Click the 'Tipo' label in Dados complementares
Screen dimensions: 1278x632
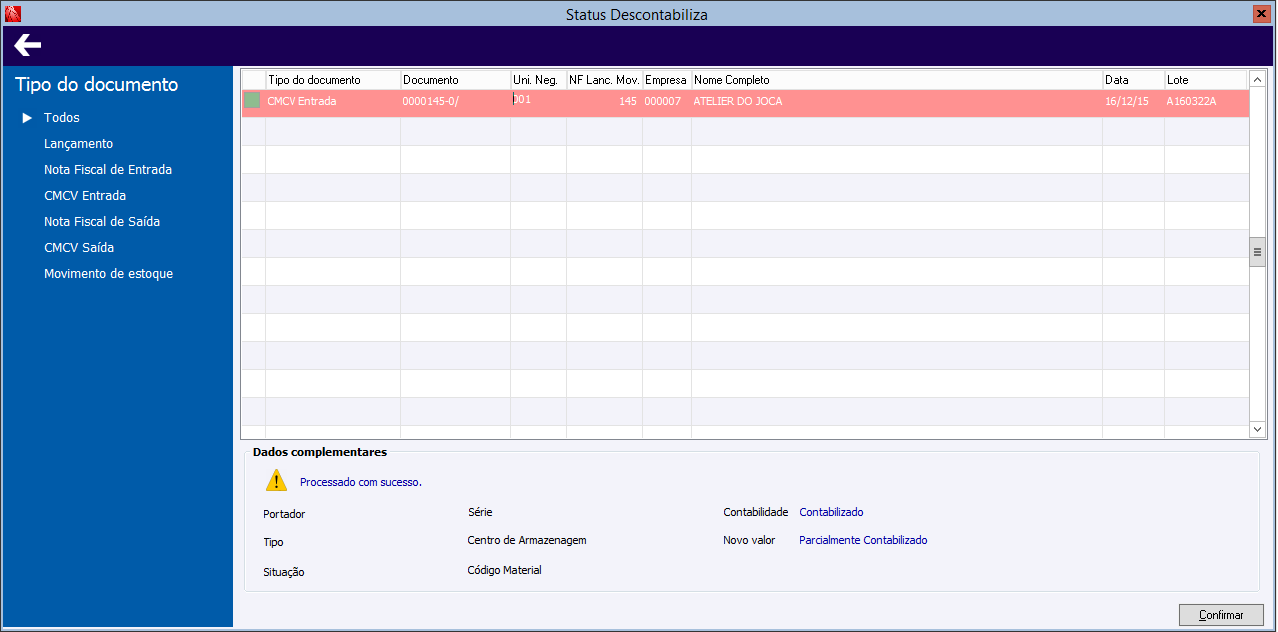[273, 542]
